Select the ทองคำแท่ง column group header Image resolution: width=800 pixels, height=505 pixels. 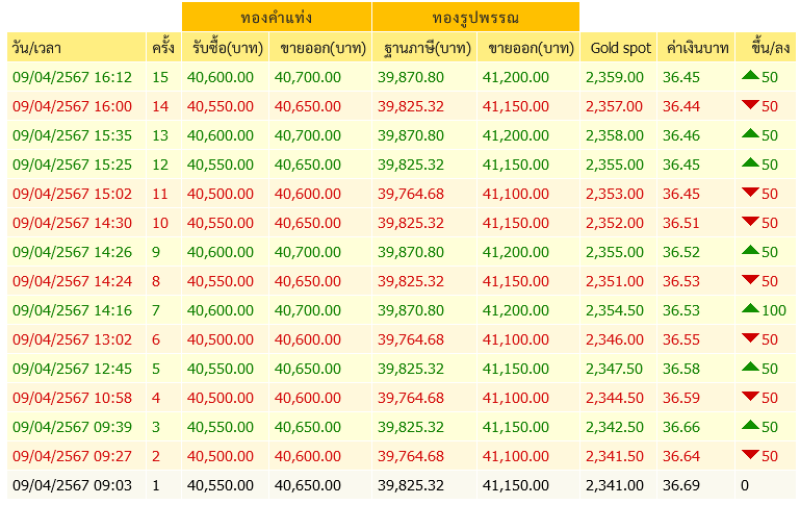[x=277, y=17]
